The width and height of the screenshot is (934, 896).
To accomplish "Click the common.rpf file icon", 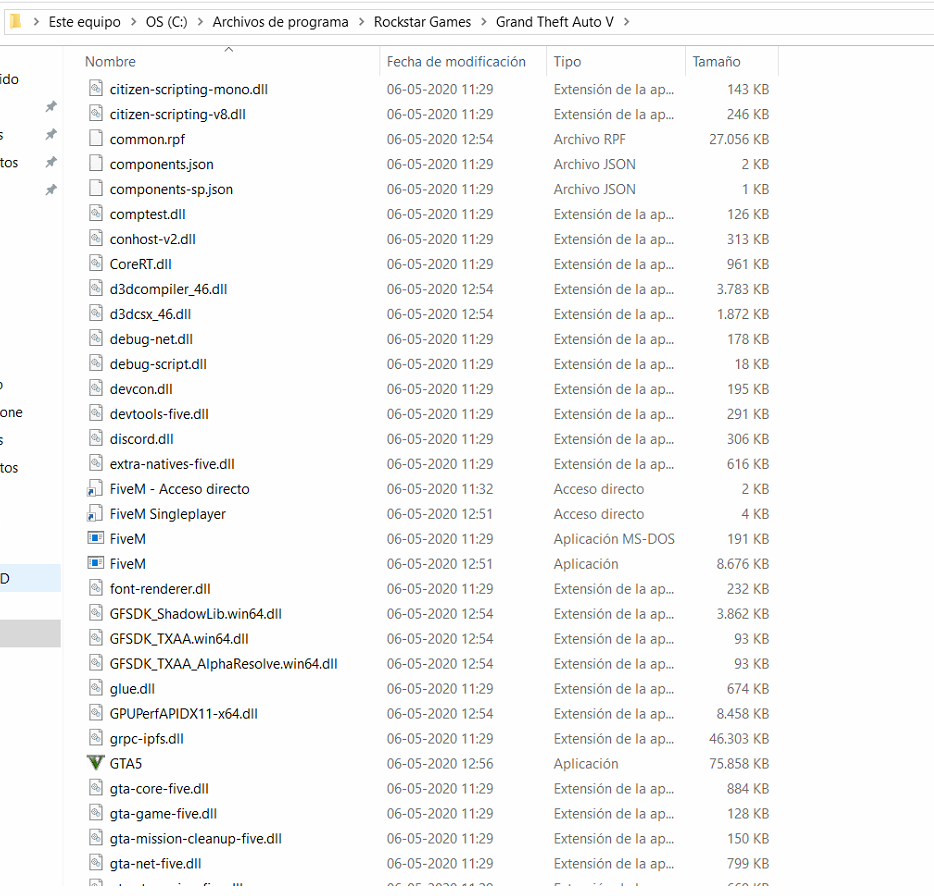I will 95,139.
